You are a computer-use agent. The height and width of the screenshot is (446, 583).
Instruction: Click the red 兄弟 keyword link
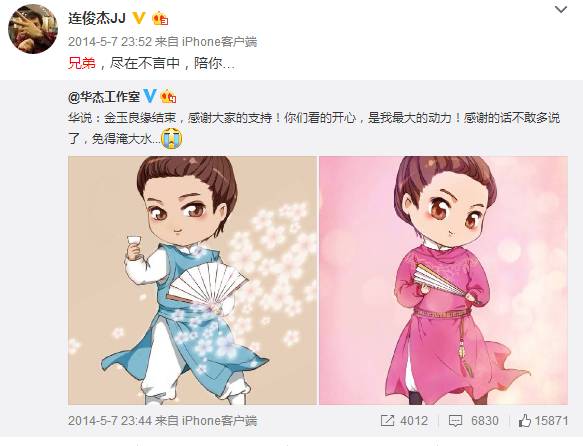(82, 63)
